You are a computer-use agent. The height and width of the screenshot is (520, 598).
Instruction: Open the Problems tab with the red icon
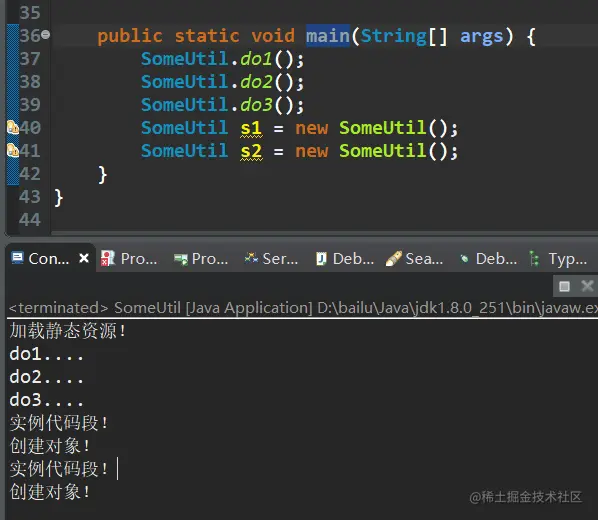[x=129, y=259]
